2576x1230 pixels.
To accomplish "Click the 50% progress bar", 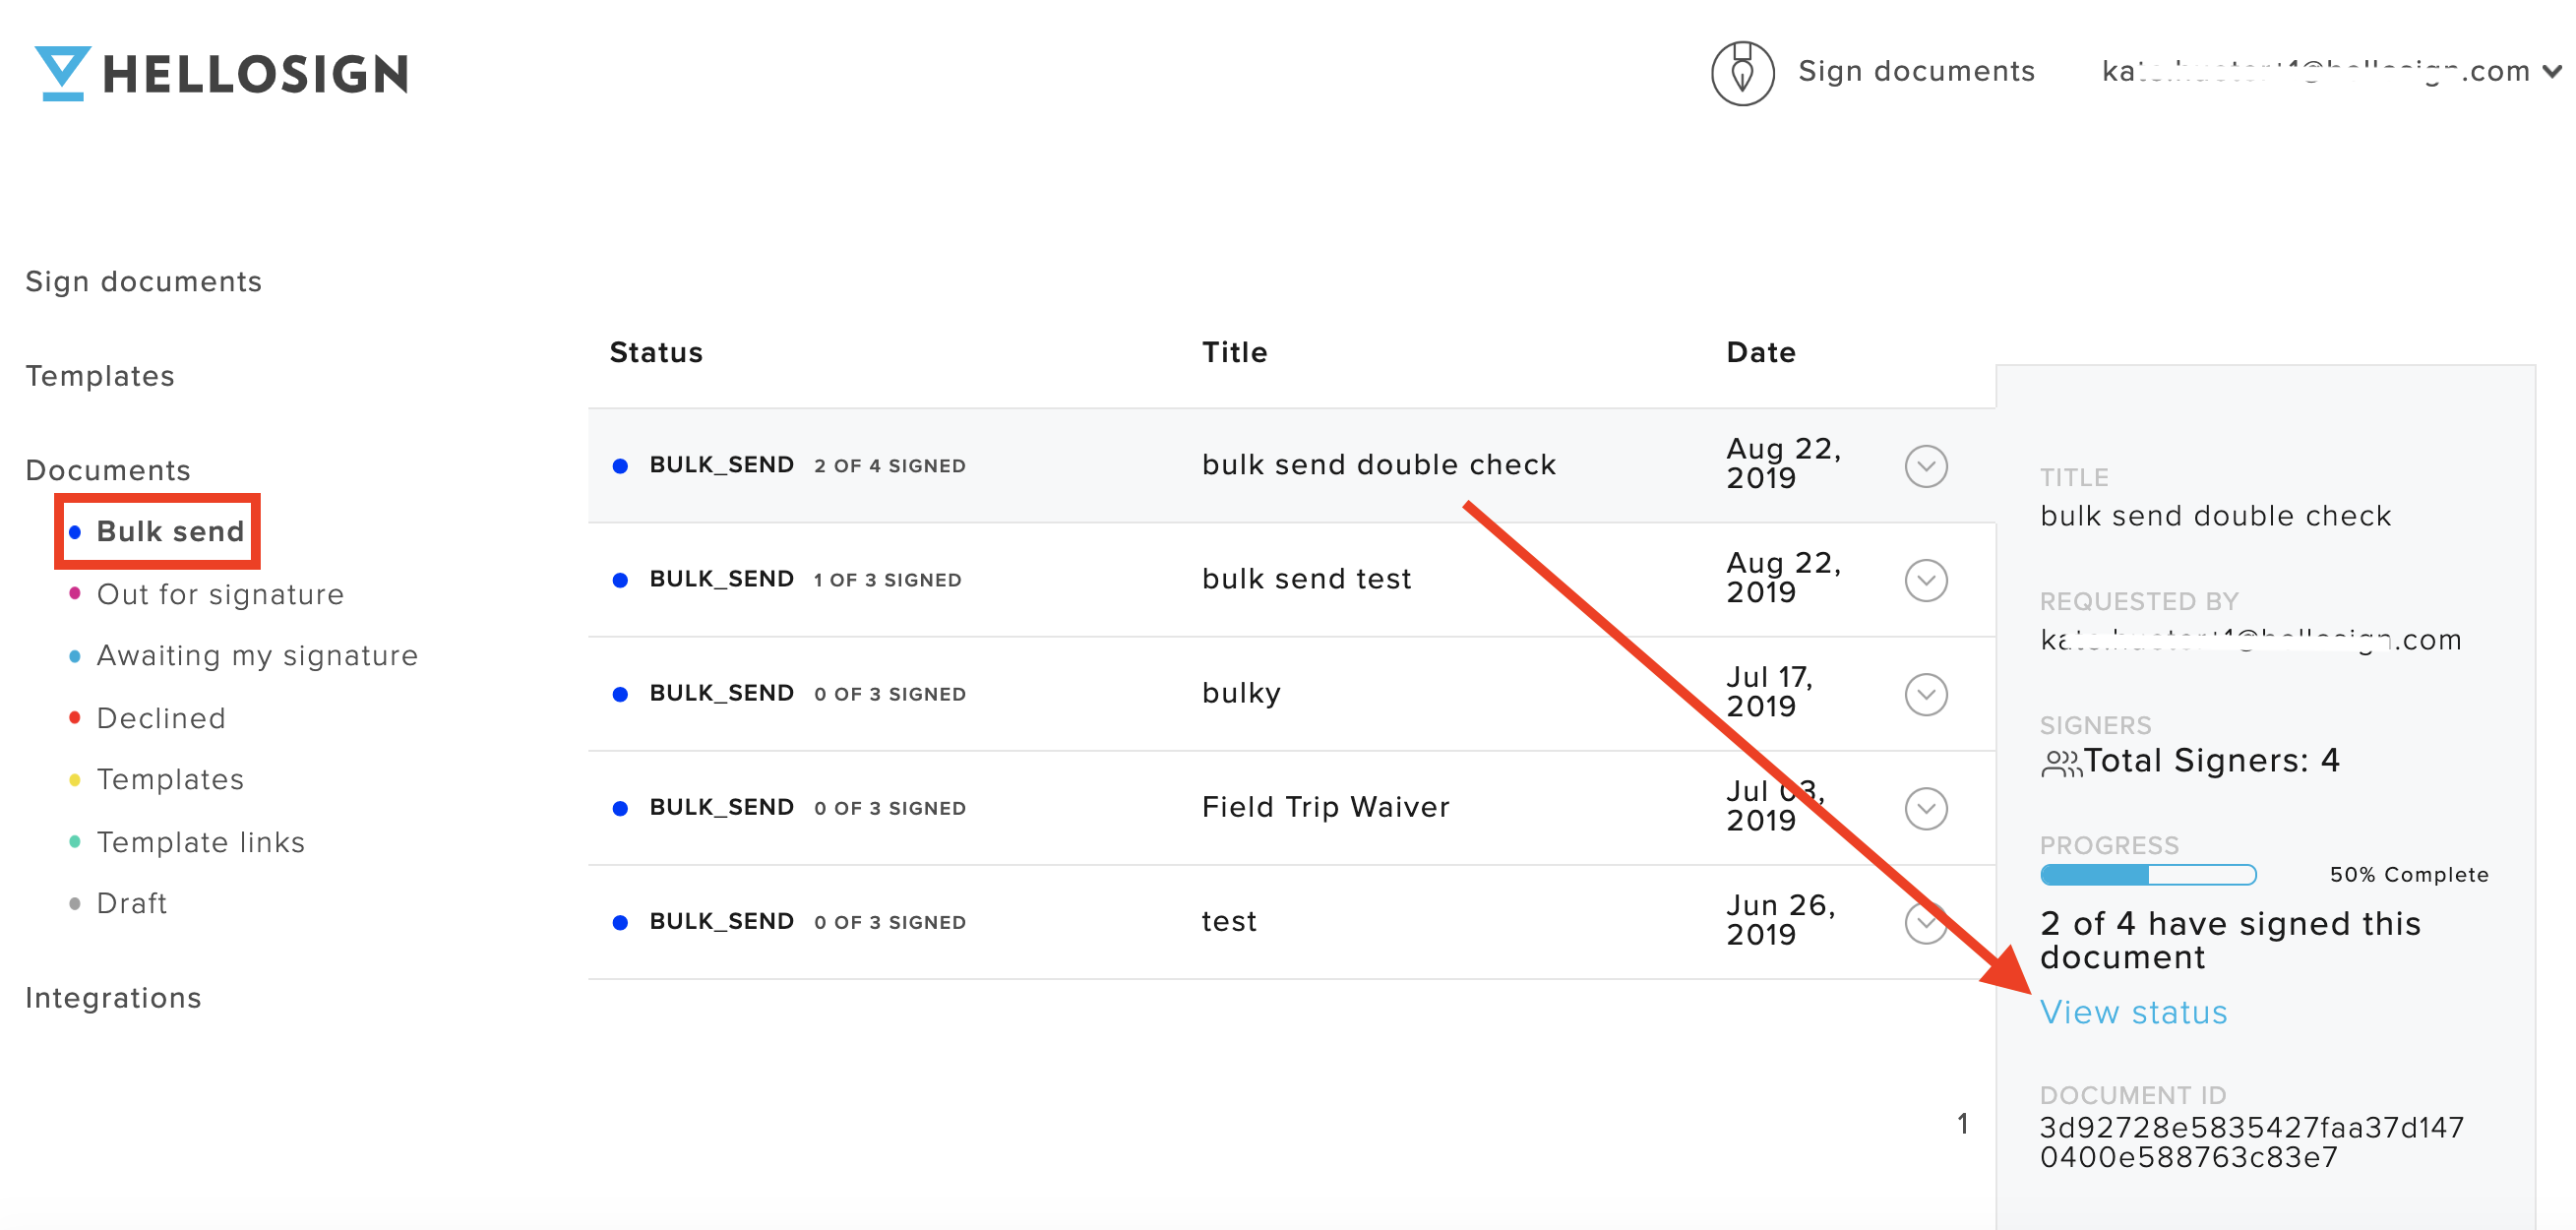I will pos(2148,875).
